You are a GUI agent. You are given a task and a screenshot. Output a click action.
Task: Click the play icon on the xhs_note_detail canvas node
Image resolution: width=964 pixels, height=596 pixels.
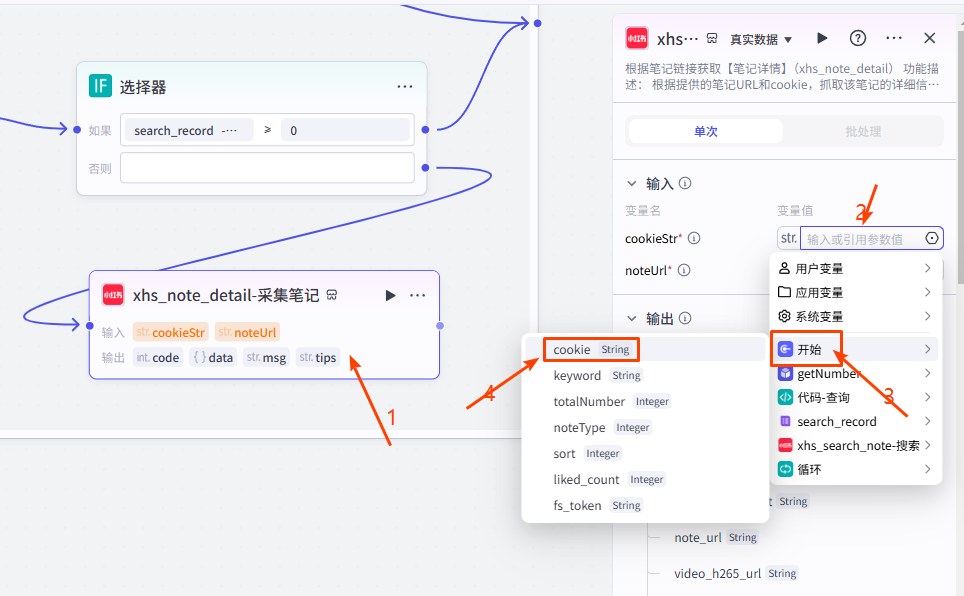(x=390, y=295)
